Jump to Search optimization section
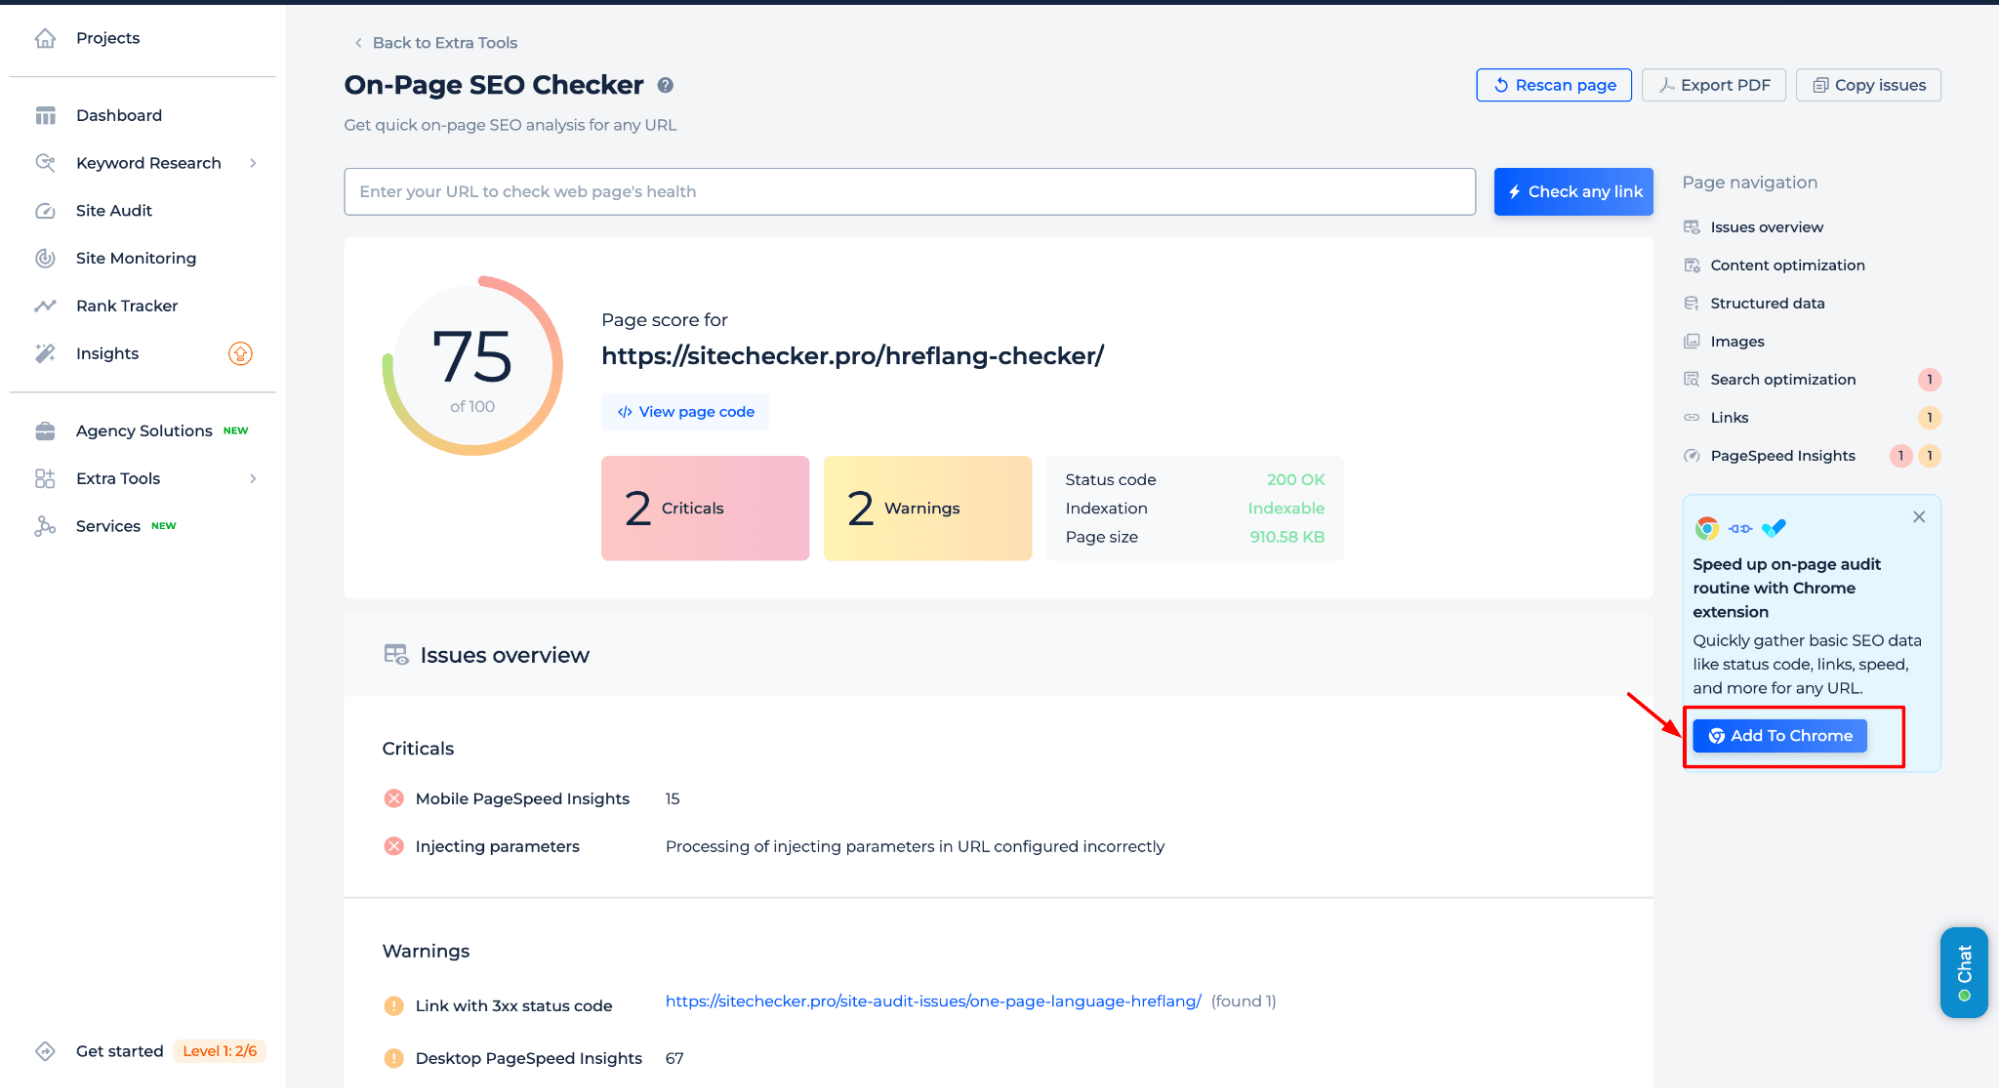Screen dimensions: 1999x1089 click(1783, 380)
